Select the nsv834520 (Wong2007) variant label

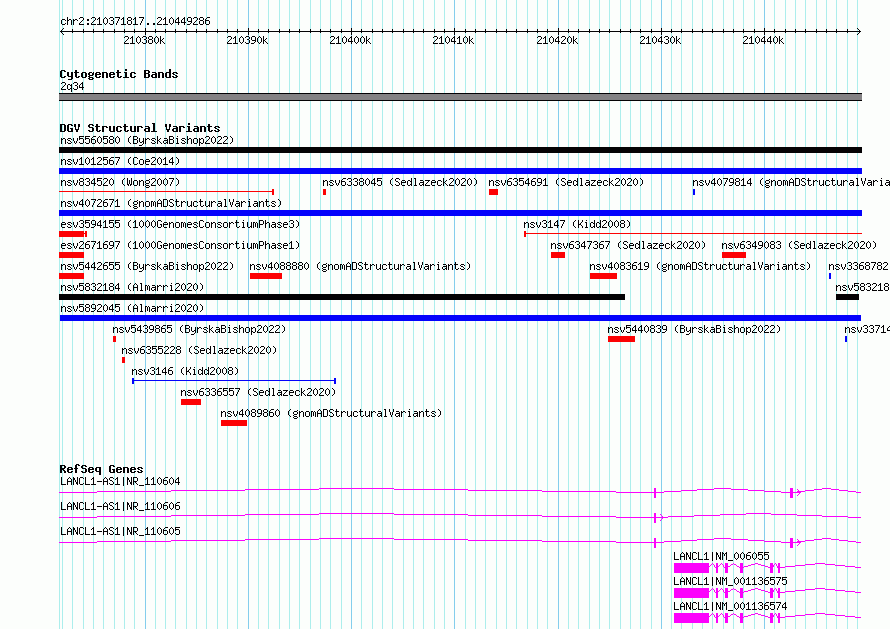120,182
